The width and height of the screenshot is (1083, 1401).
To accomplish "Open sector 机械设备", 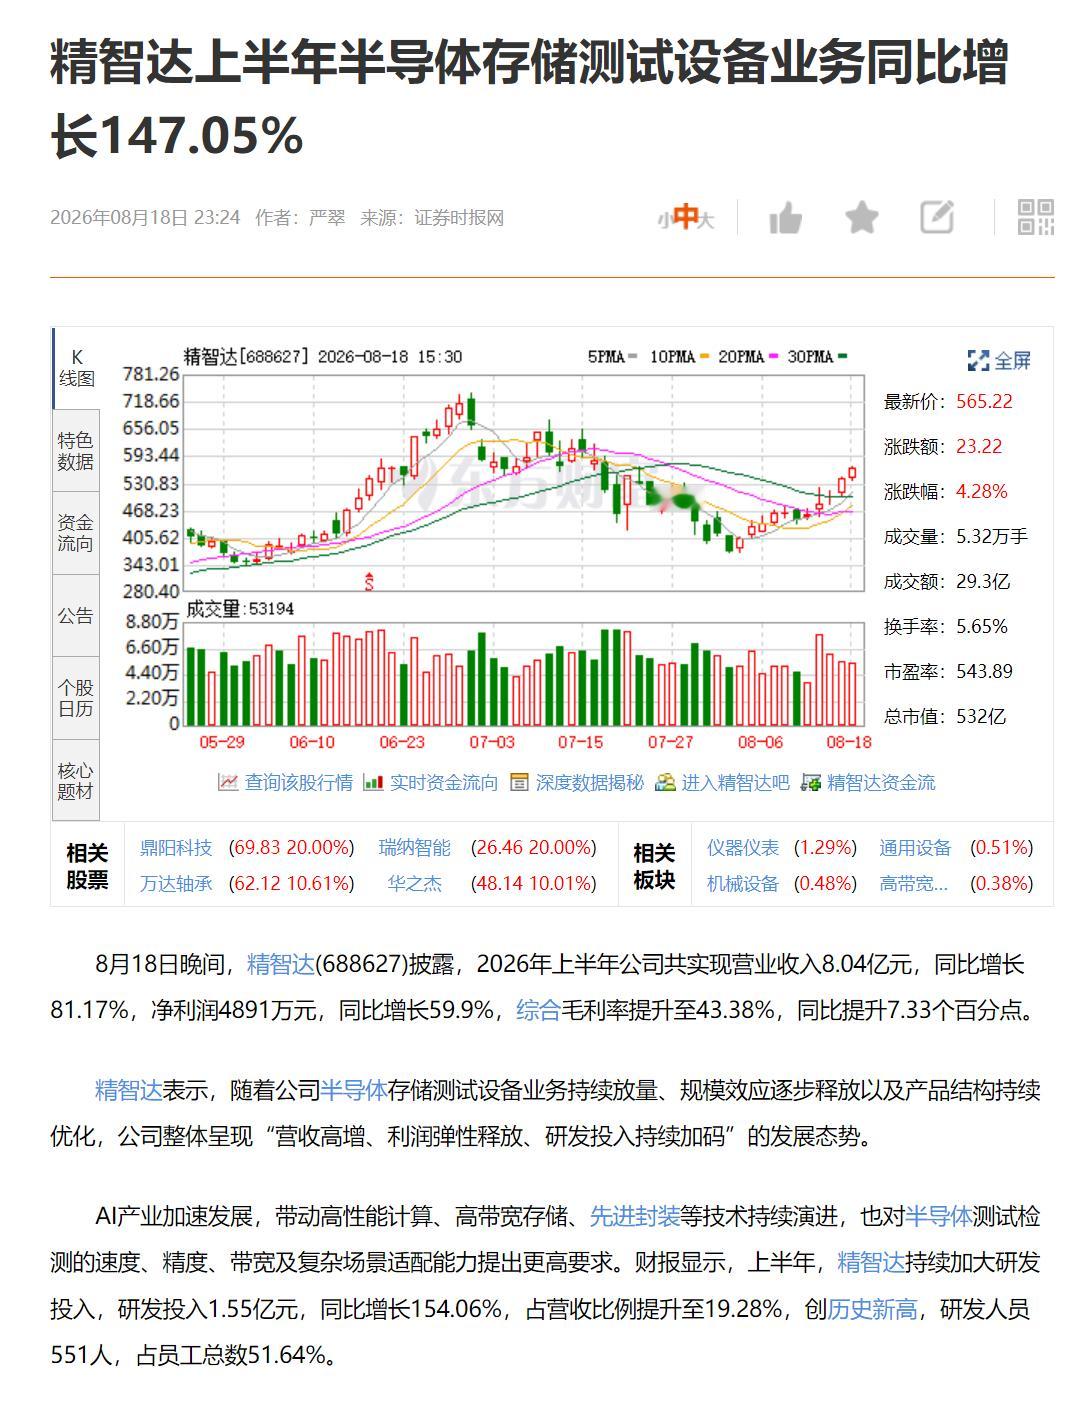I will click(743, 883).
